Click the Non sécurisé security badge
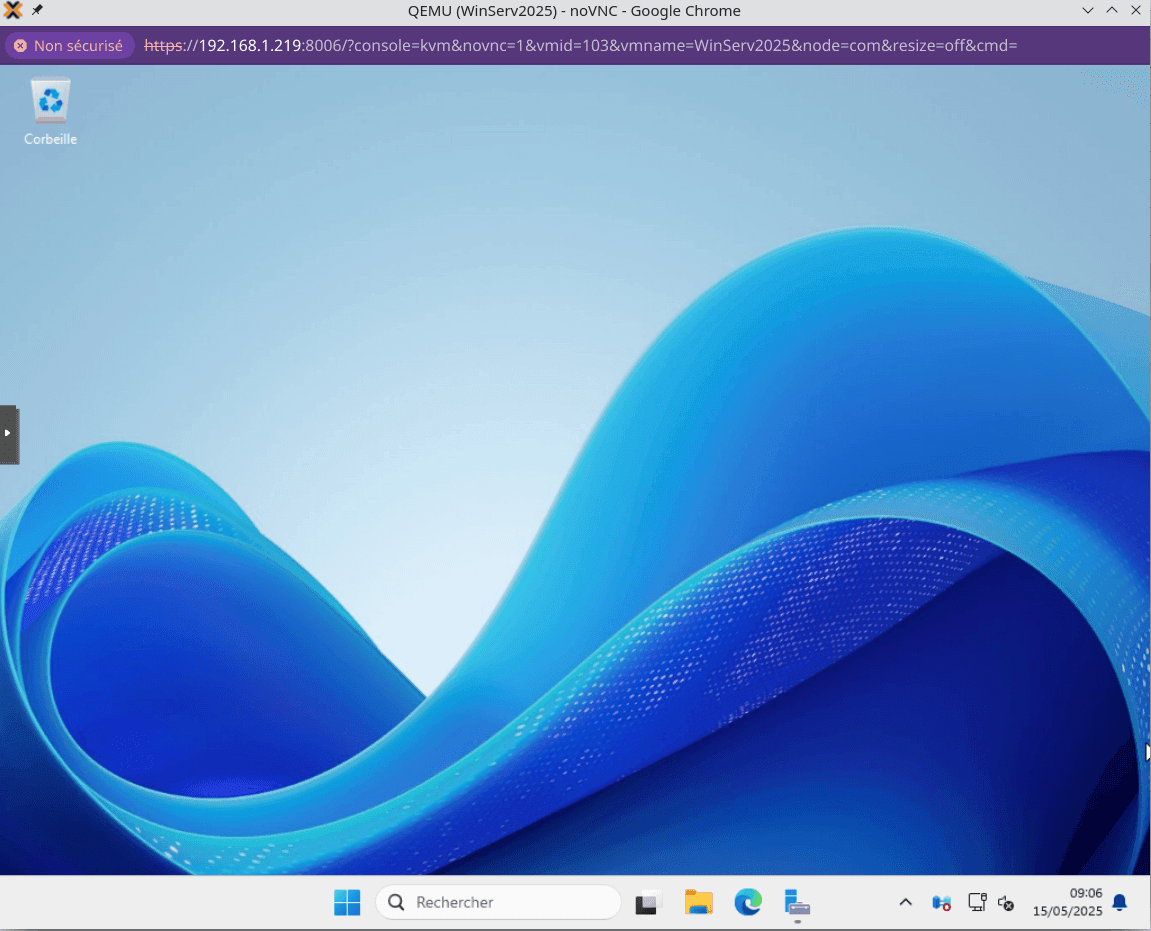Image resolution: width=1151 pixels, height=931 pixels. click(x=69, y=46)
